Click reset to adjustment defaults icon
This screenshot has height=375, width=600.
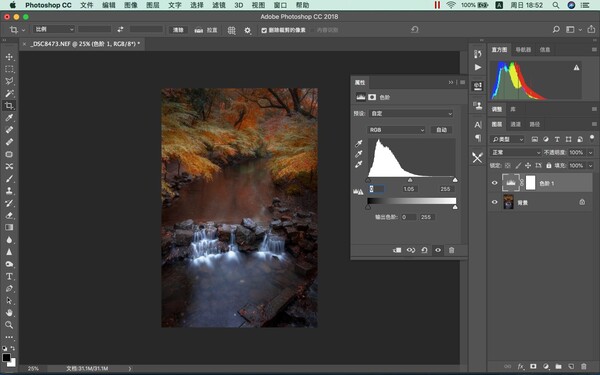[x=424, y=250]
